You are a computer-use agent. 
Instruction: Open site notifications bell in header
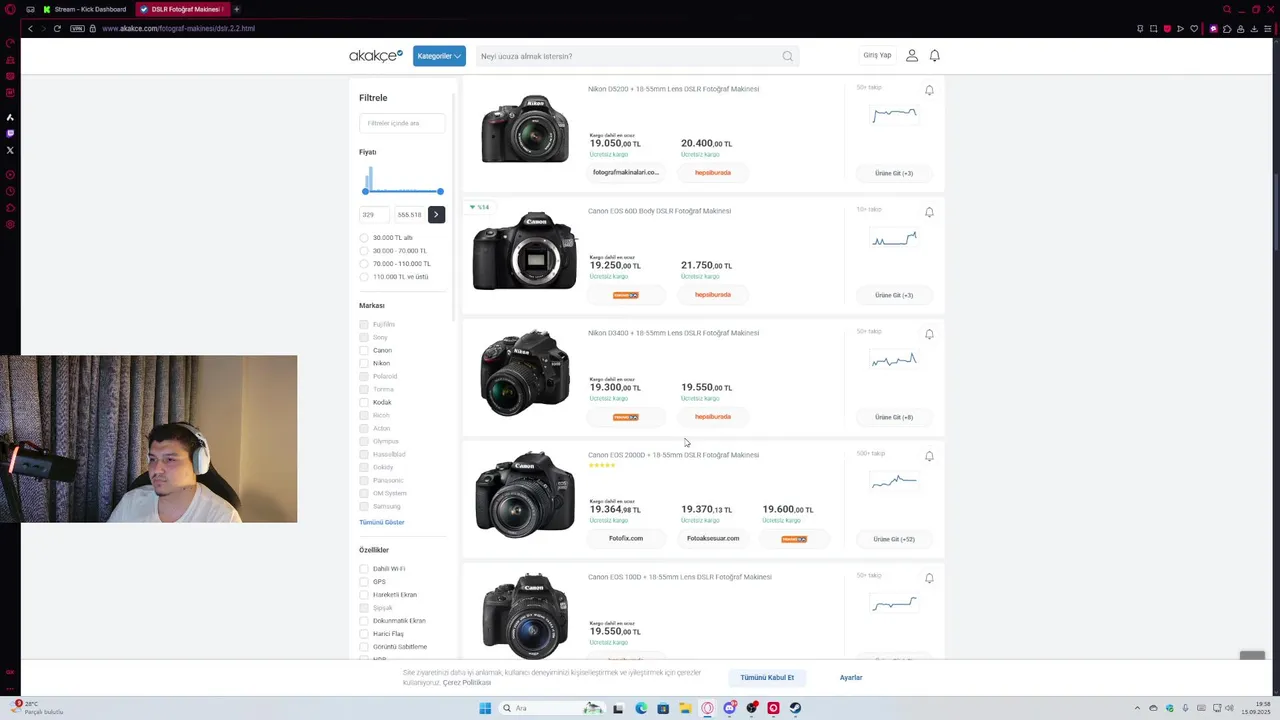(935, 56)
